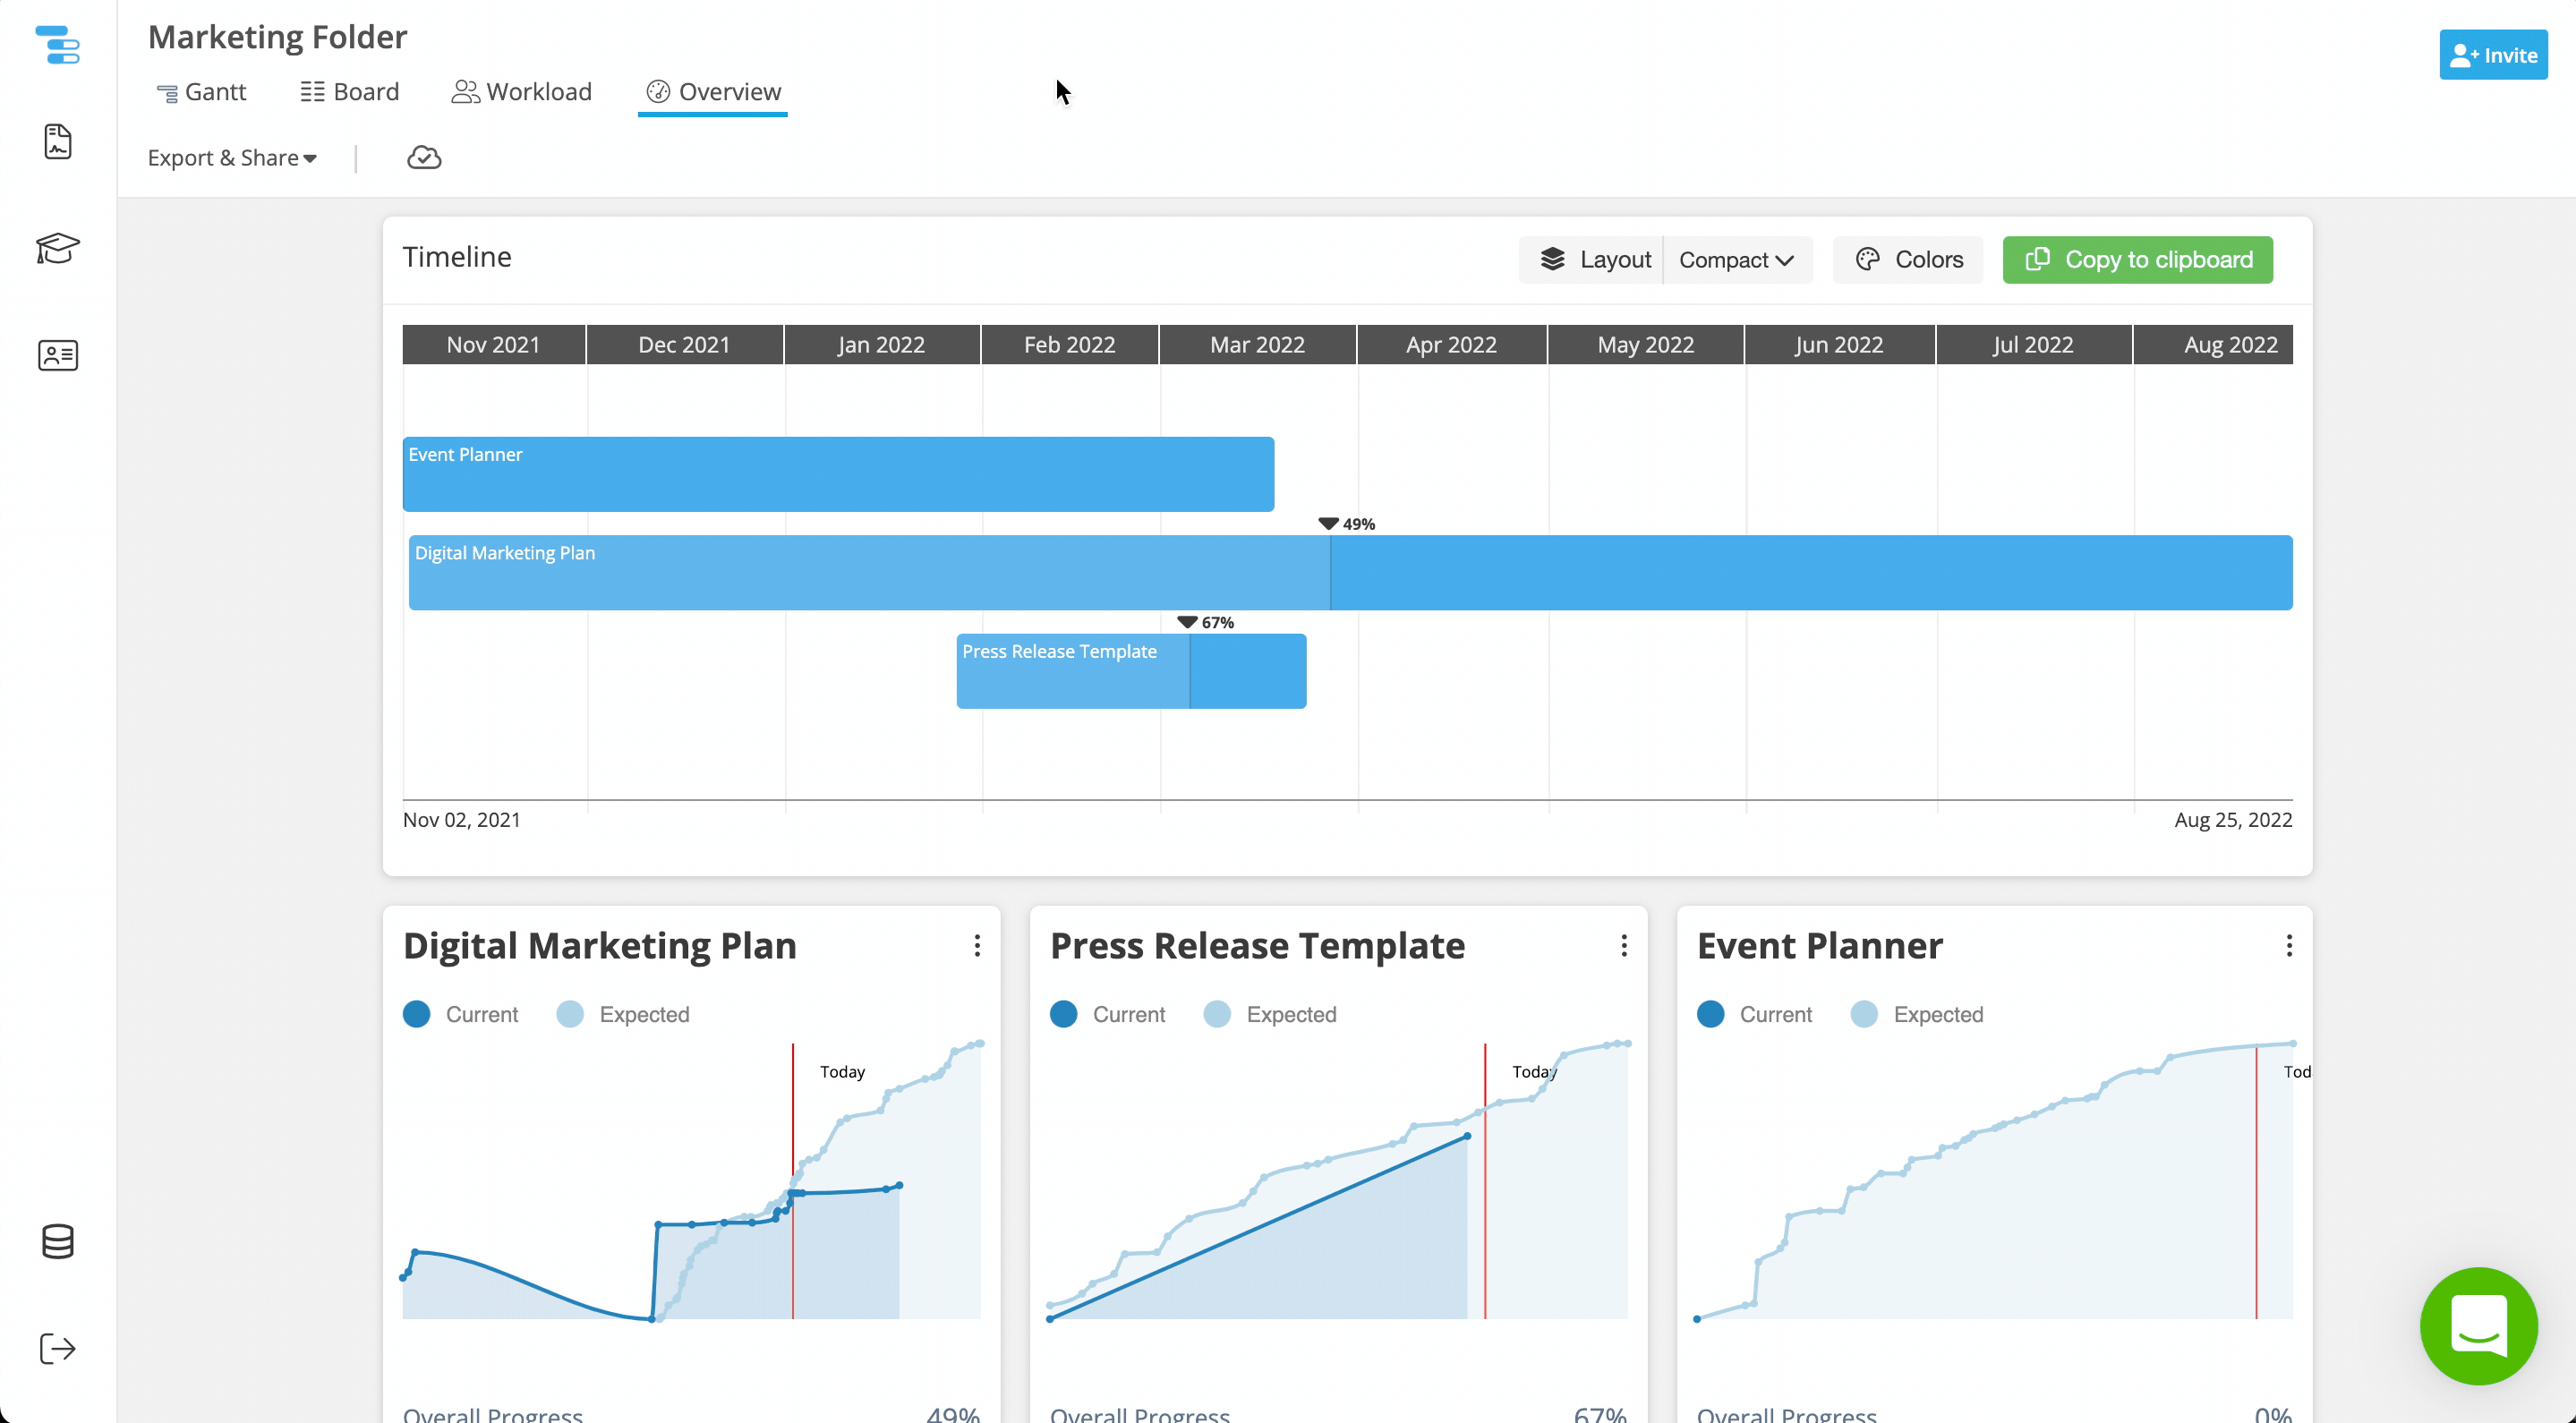
Task: Click the Press Release Template timeline bar
Action: (1131, 672)
